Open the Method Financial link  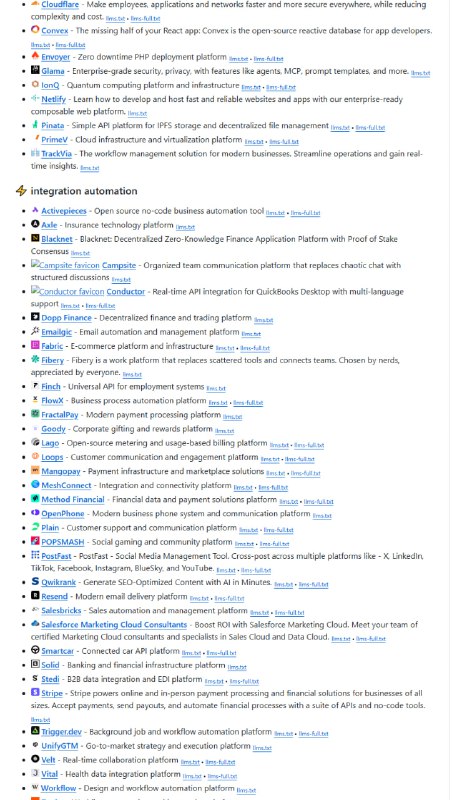pos(72,499)
